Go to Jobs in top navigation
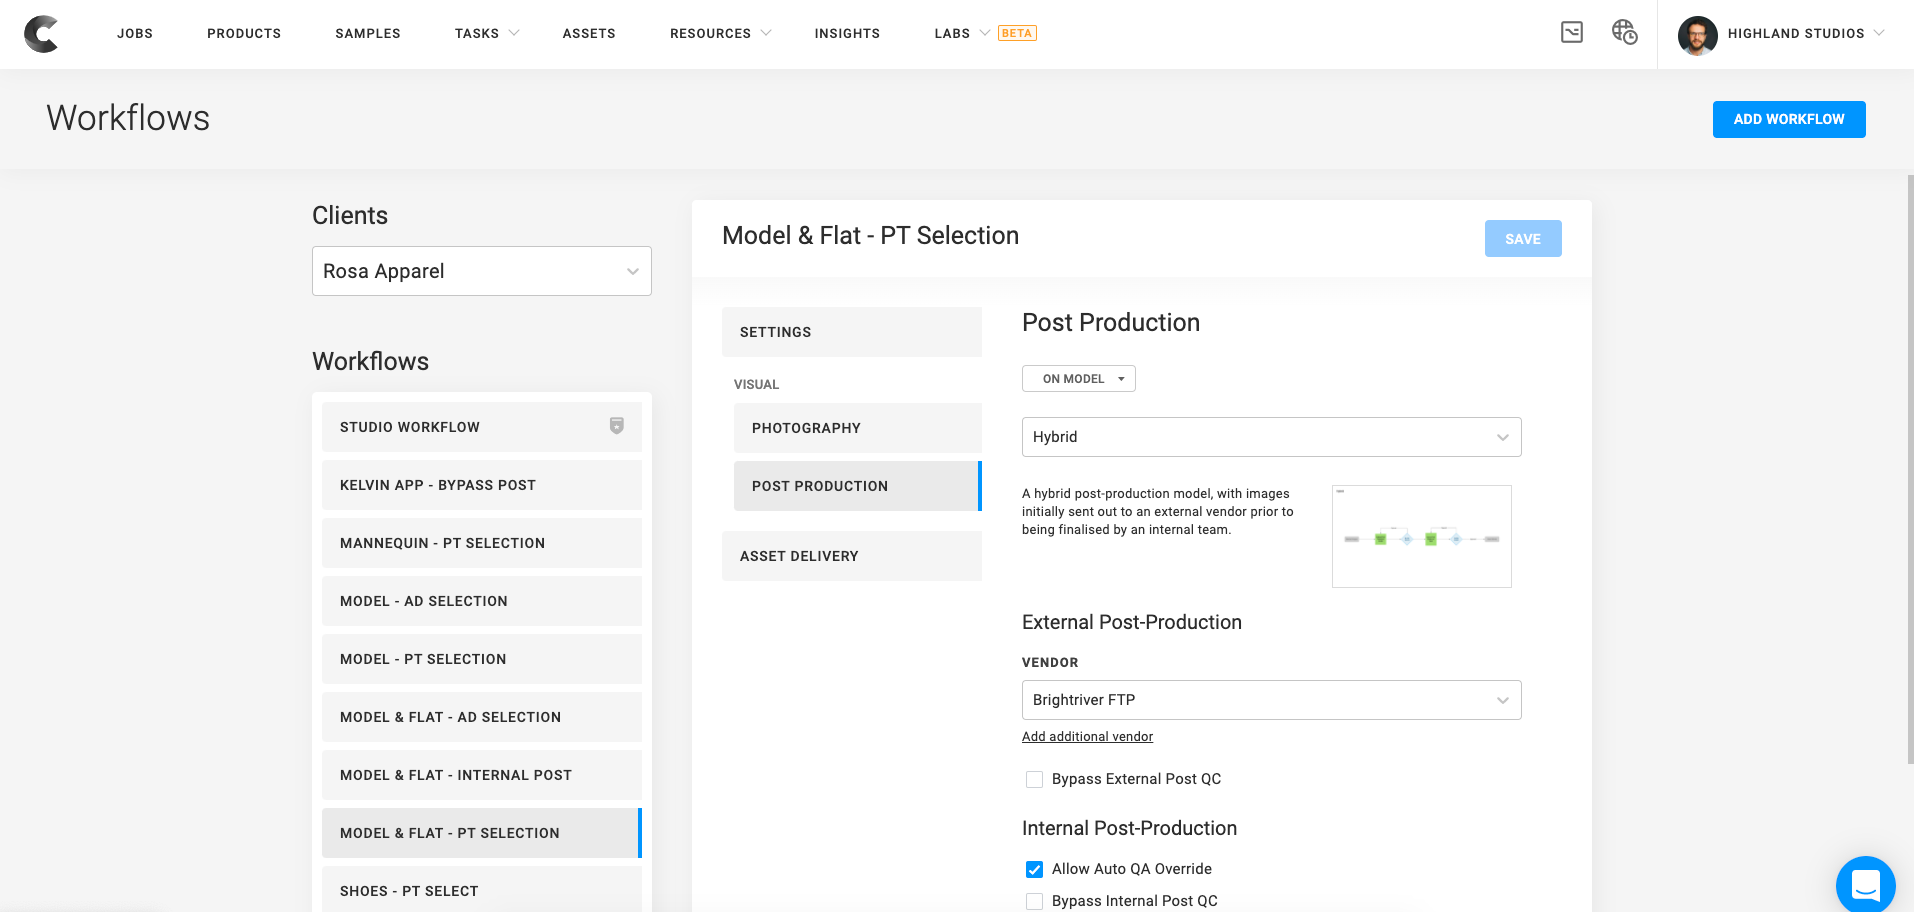Image resolution: width=1914 pixels, height=912 pixels. point(135,33)
